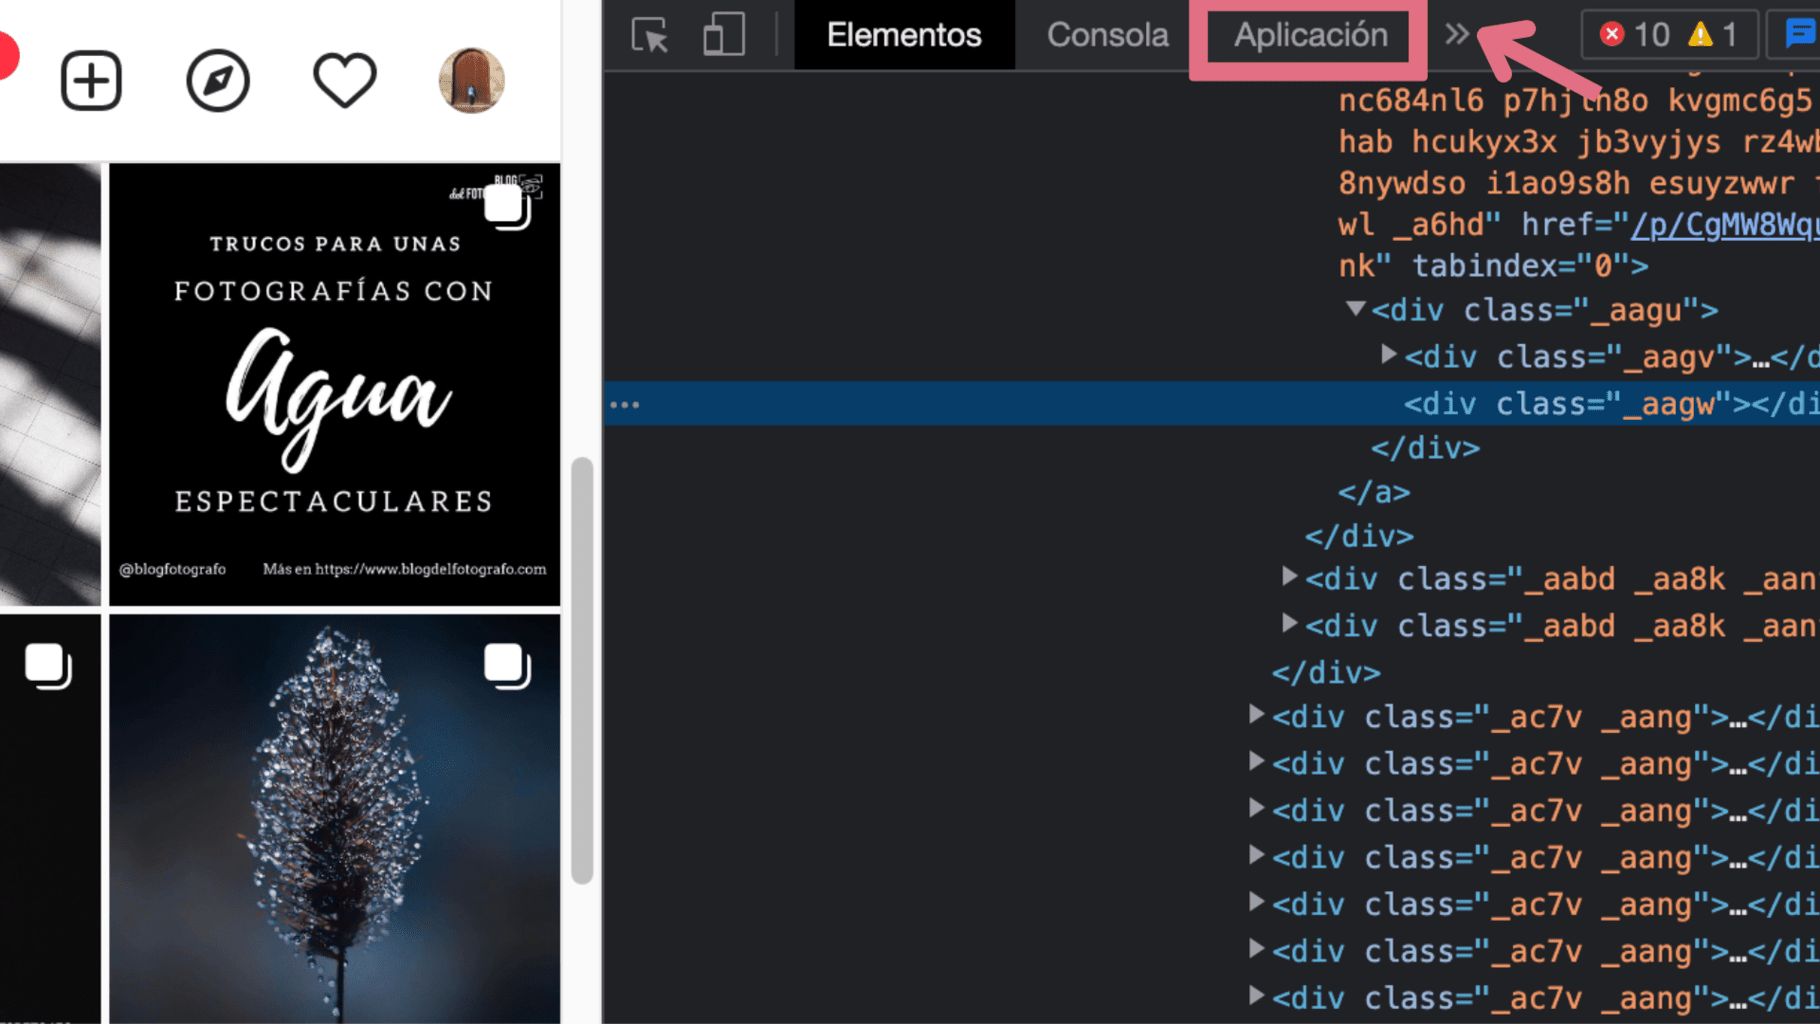Expand the div class _aagv node

click(1388, 355)
